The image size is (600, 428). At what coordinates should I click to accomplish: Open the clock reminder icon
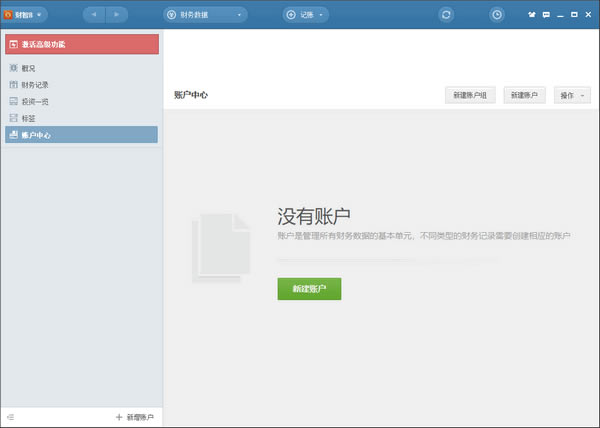pos(497,15)
